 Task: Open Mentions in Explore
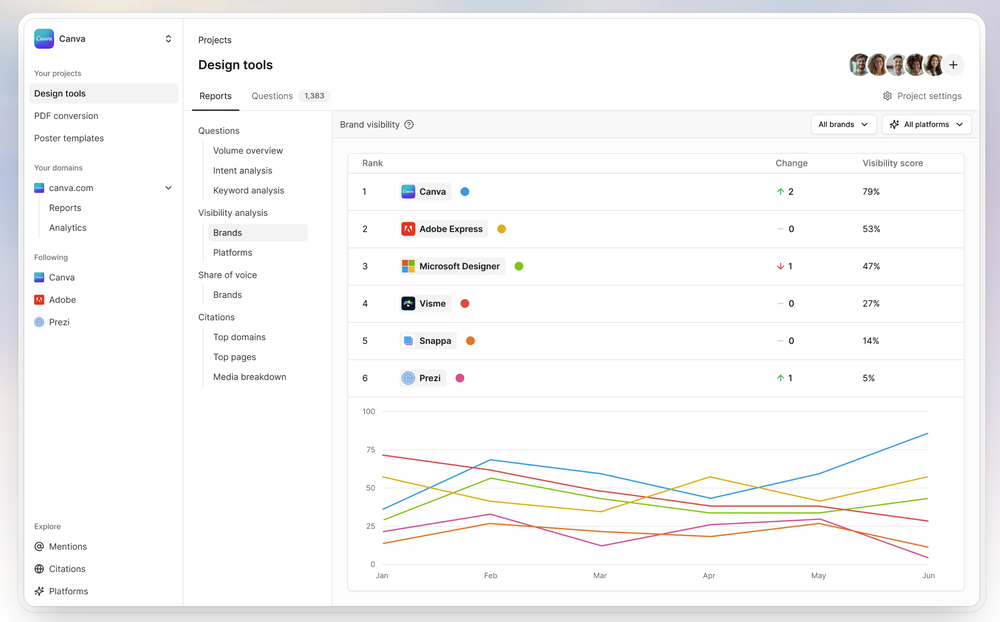[68, 547]
